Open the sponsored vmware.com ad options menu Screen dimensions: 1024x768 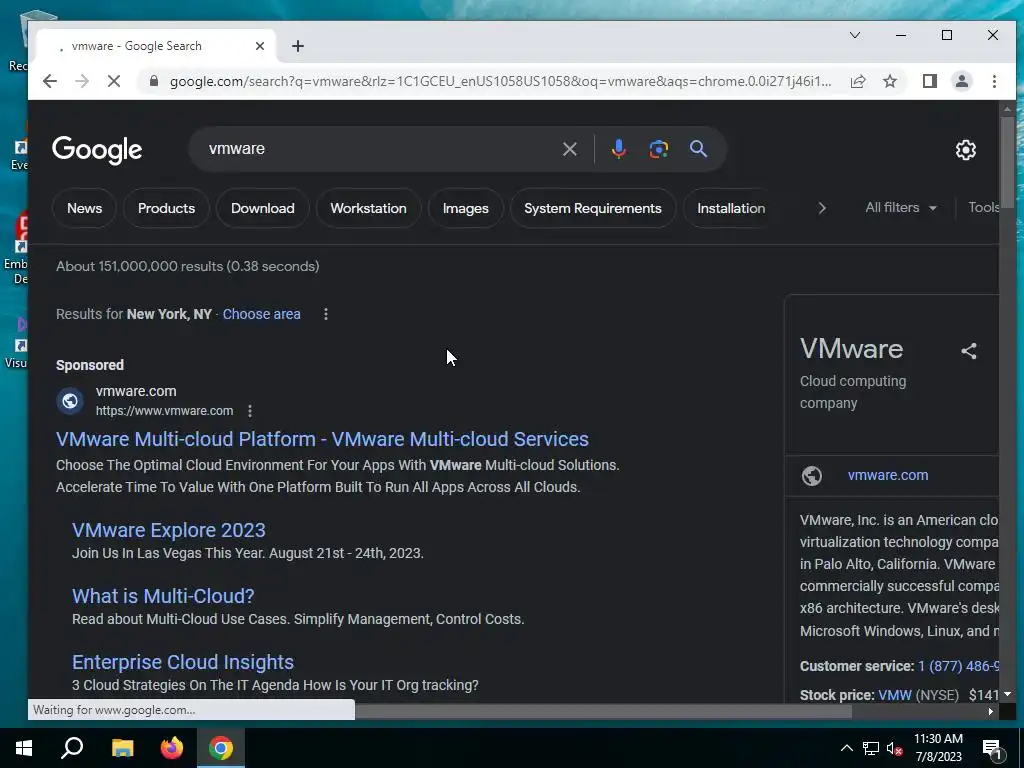pos(250,411)
